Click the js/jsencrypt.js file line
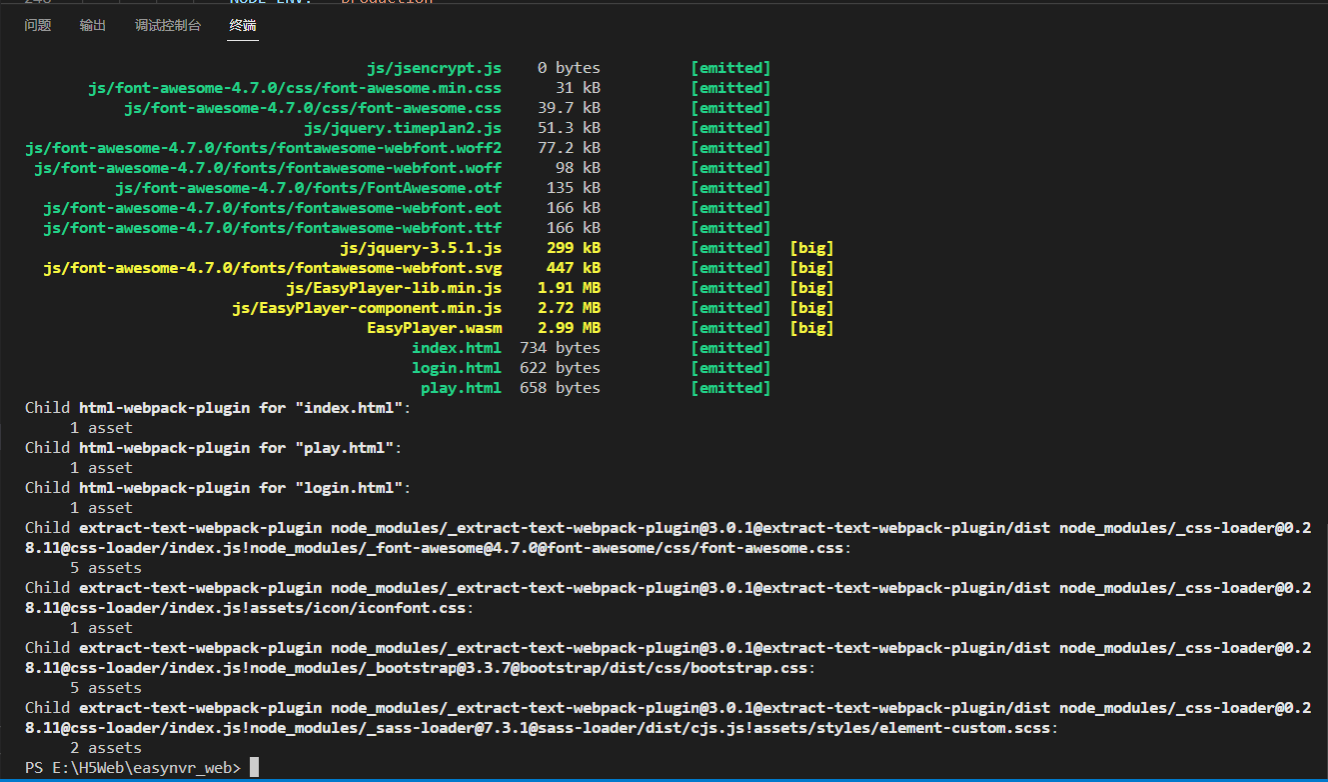This screenshot has height=782, width=1328. pos(434,68)
